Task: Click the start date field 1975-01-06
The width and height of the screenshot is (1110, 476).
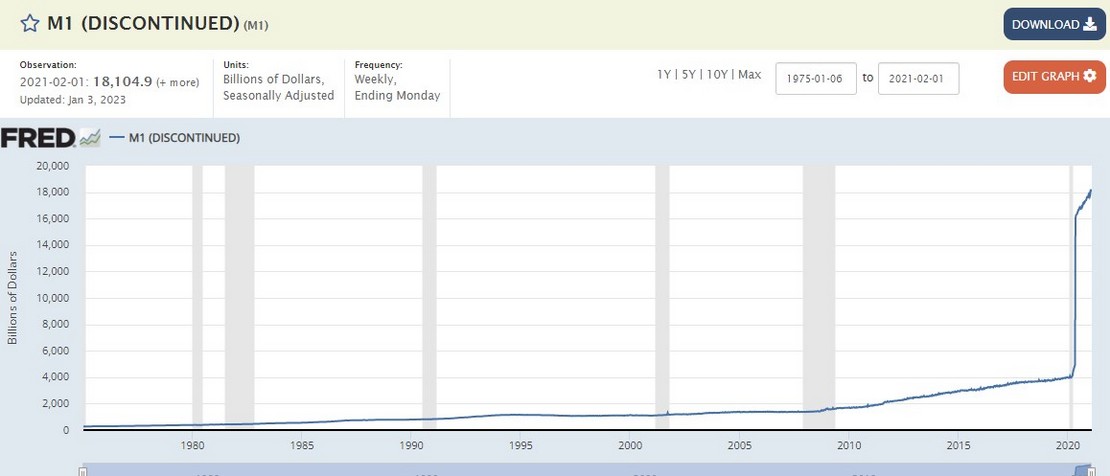Action: click(816, 78)
